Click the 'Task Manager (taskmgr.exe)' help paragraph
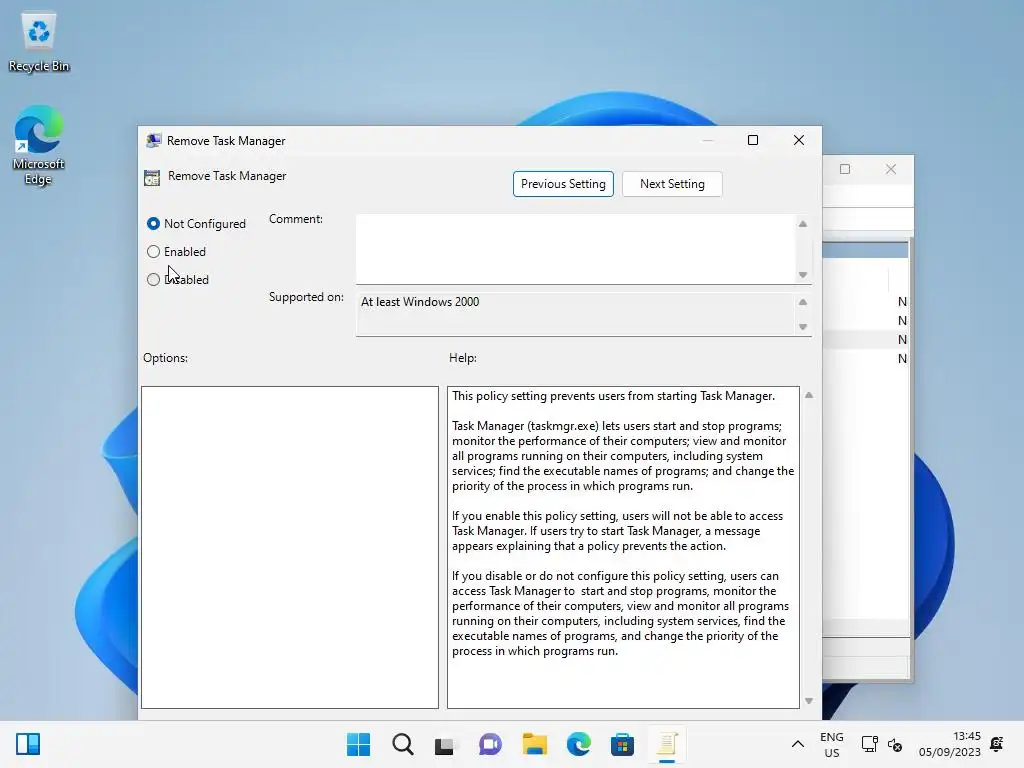This screenshot has height=768, width=1024. (x=623, y=456)
